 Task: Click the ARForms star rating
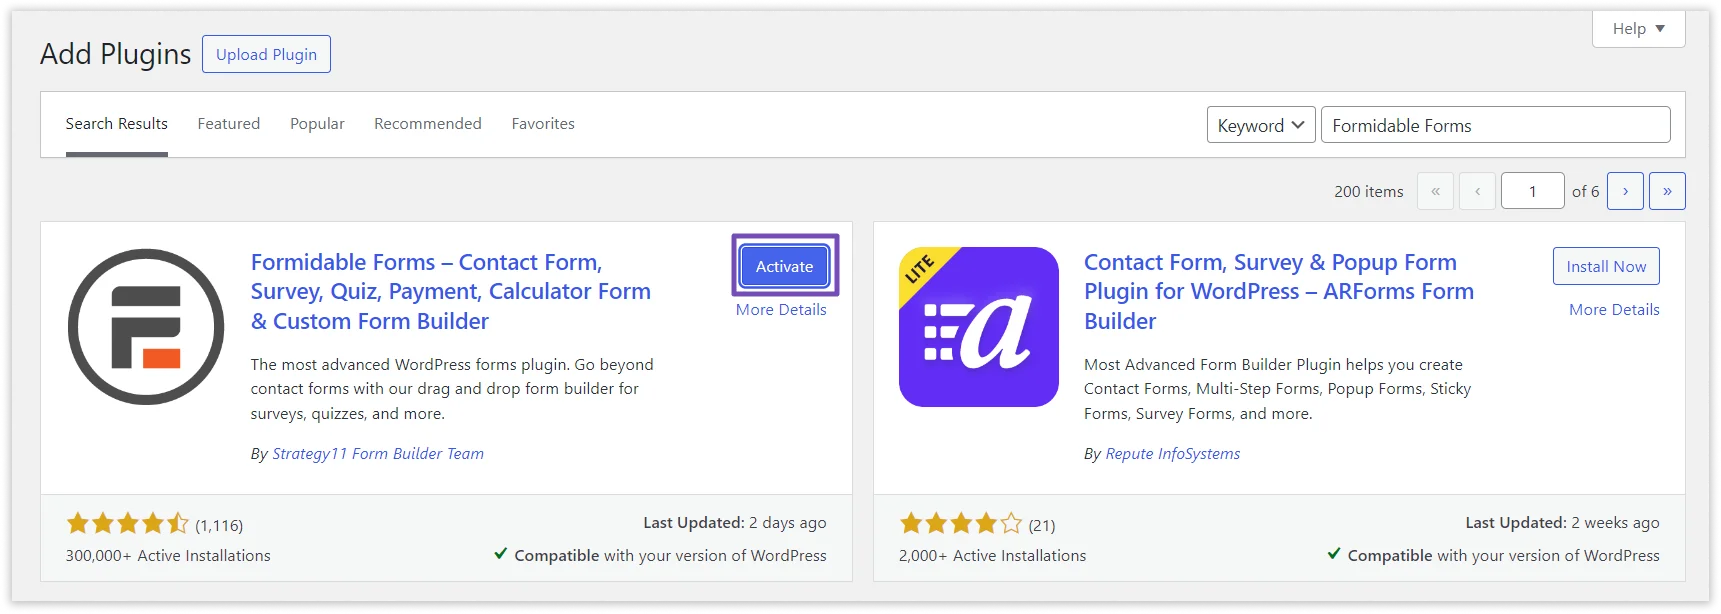point(960,524)
